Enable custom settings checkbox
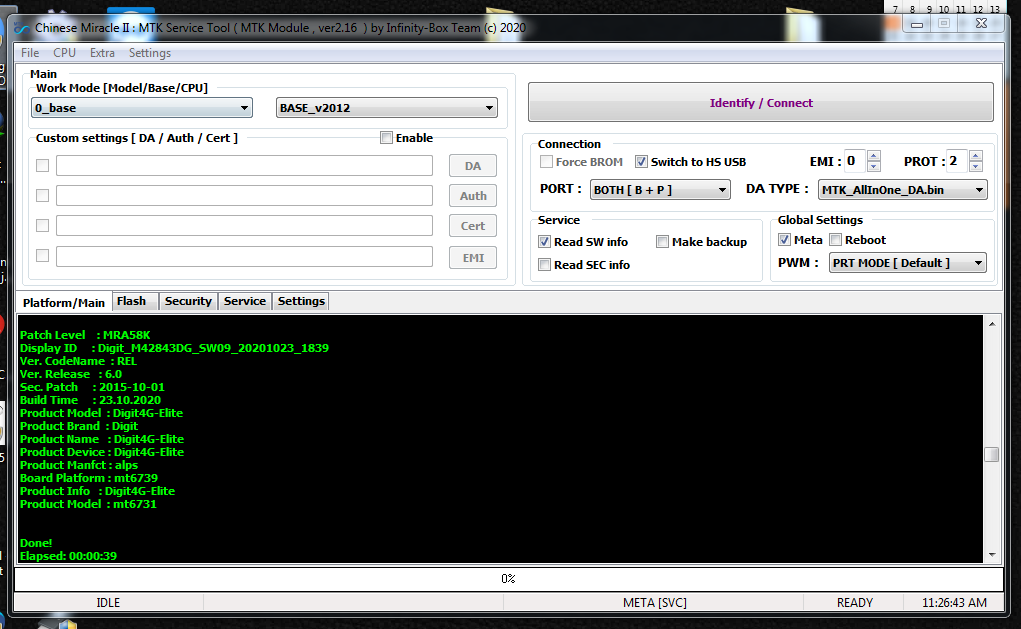Screen dimensions: 1021x629 [x=387, y=138]
